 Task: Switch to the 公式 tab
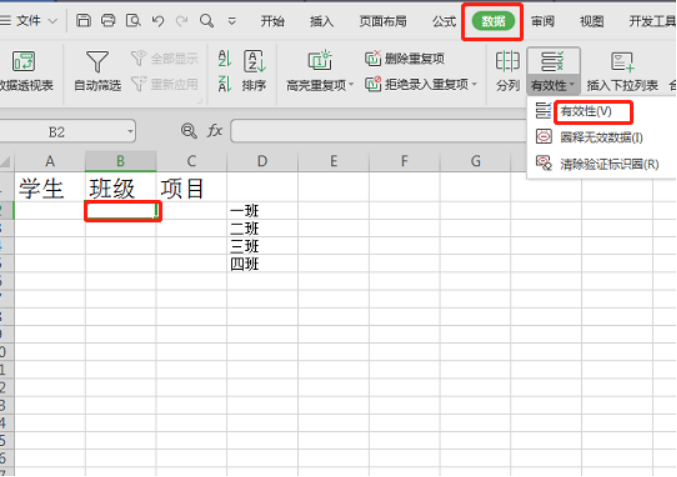[x=444, y=21]
